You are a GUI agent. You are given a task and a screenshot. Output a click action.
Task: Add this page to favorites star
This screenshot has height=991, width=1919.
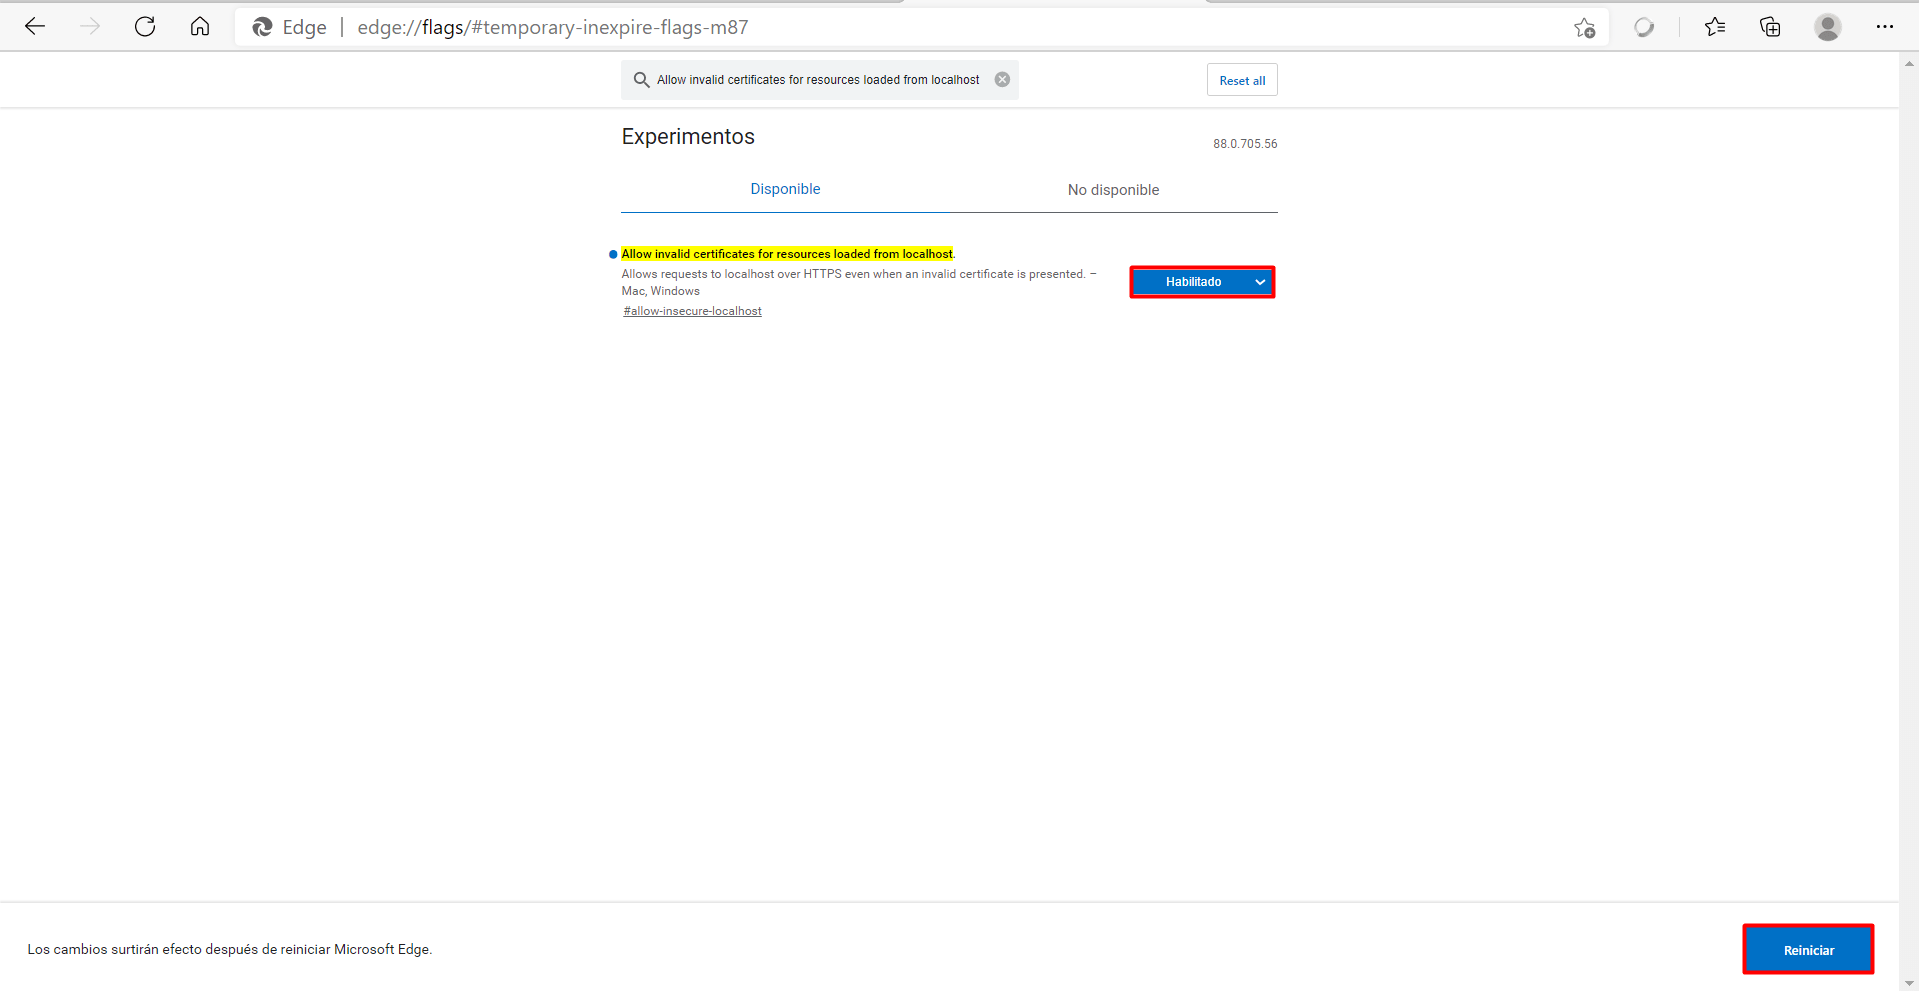1584,28
